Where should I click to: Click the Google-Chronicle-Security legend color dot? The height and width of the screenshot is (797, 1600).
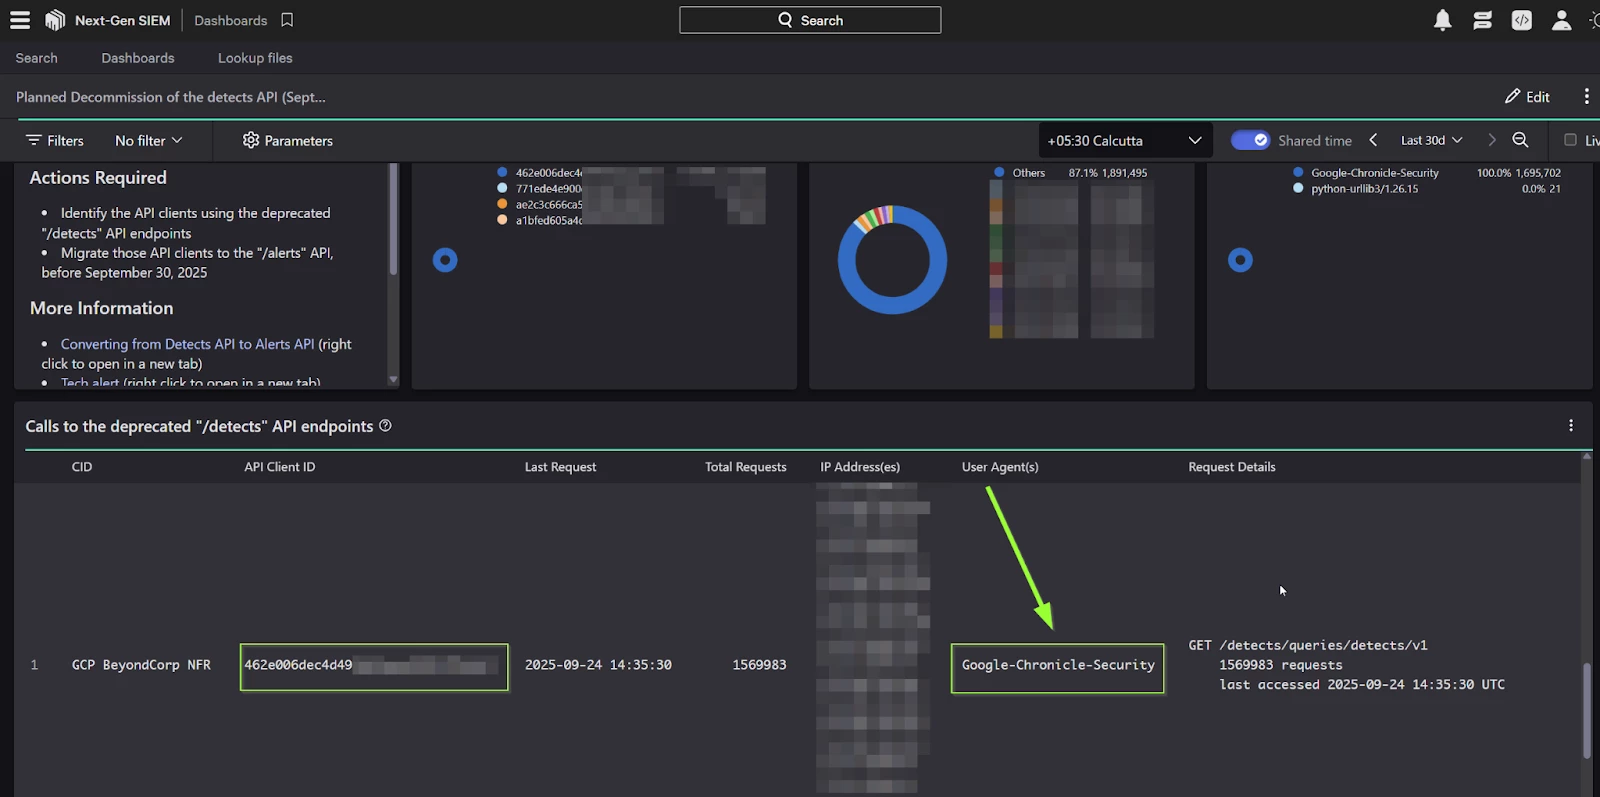(1298, 172)
